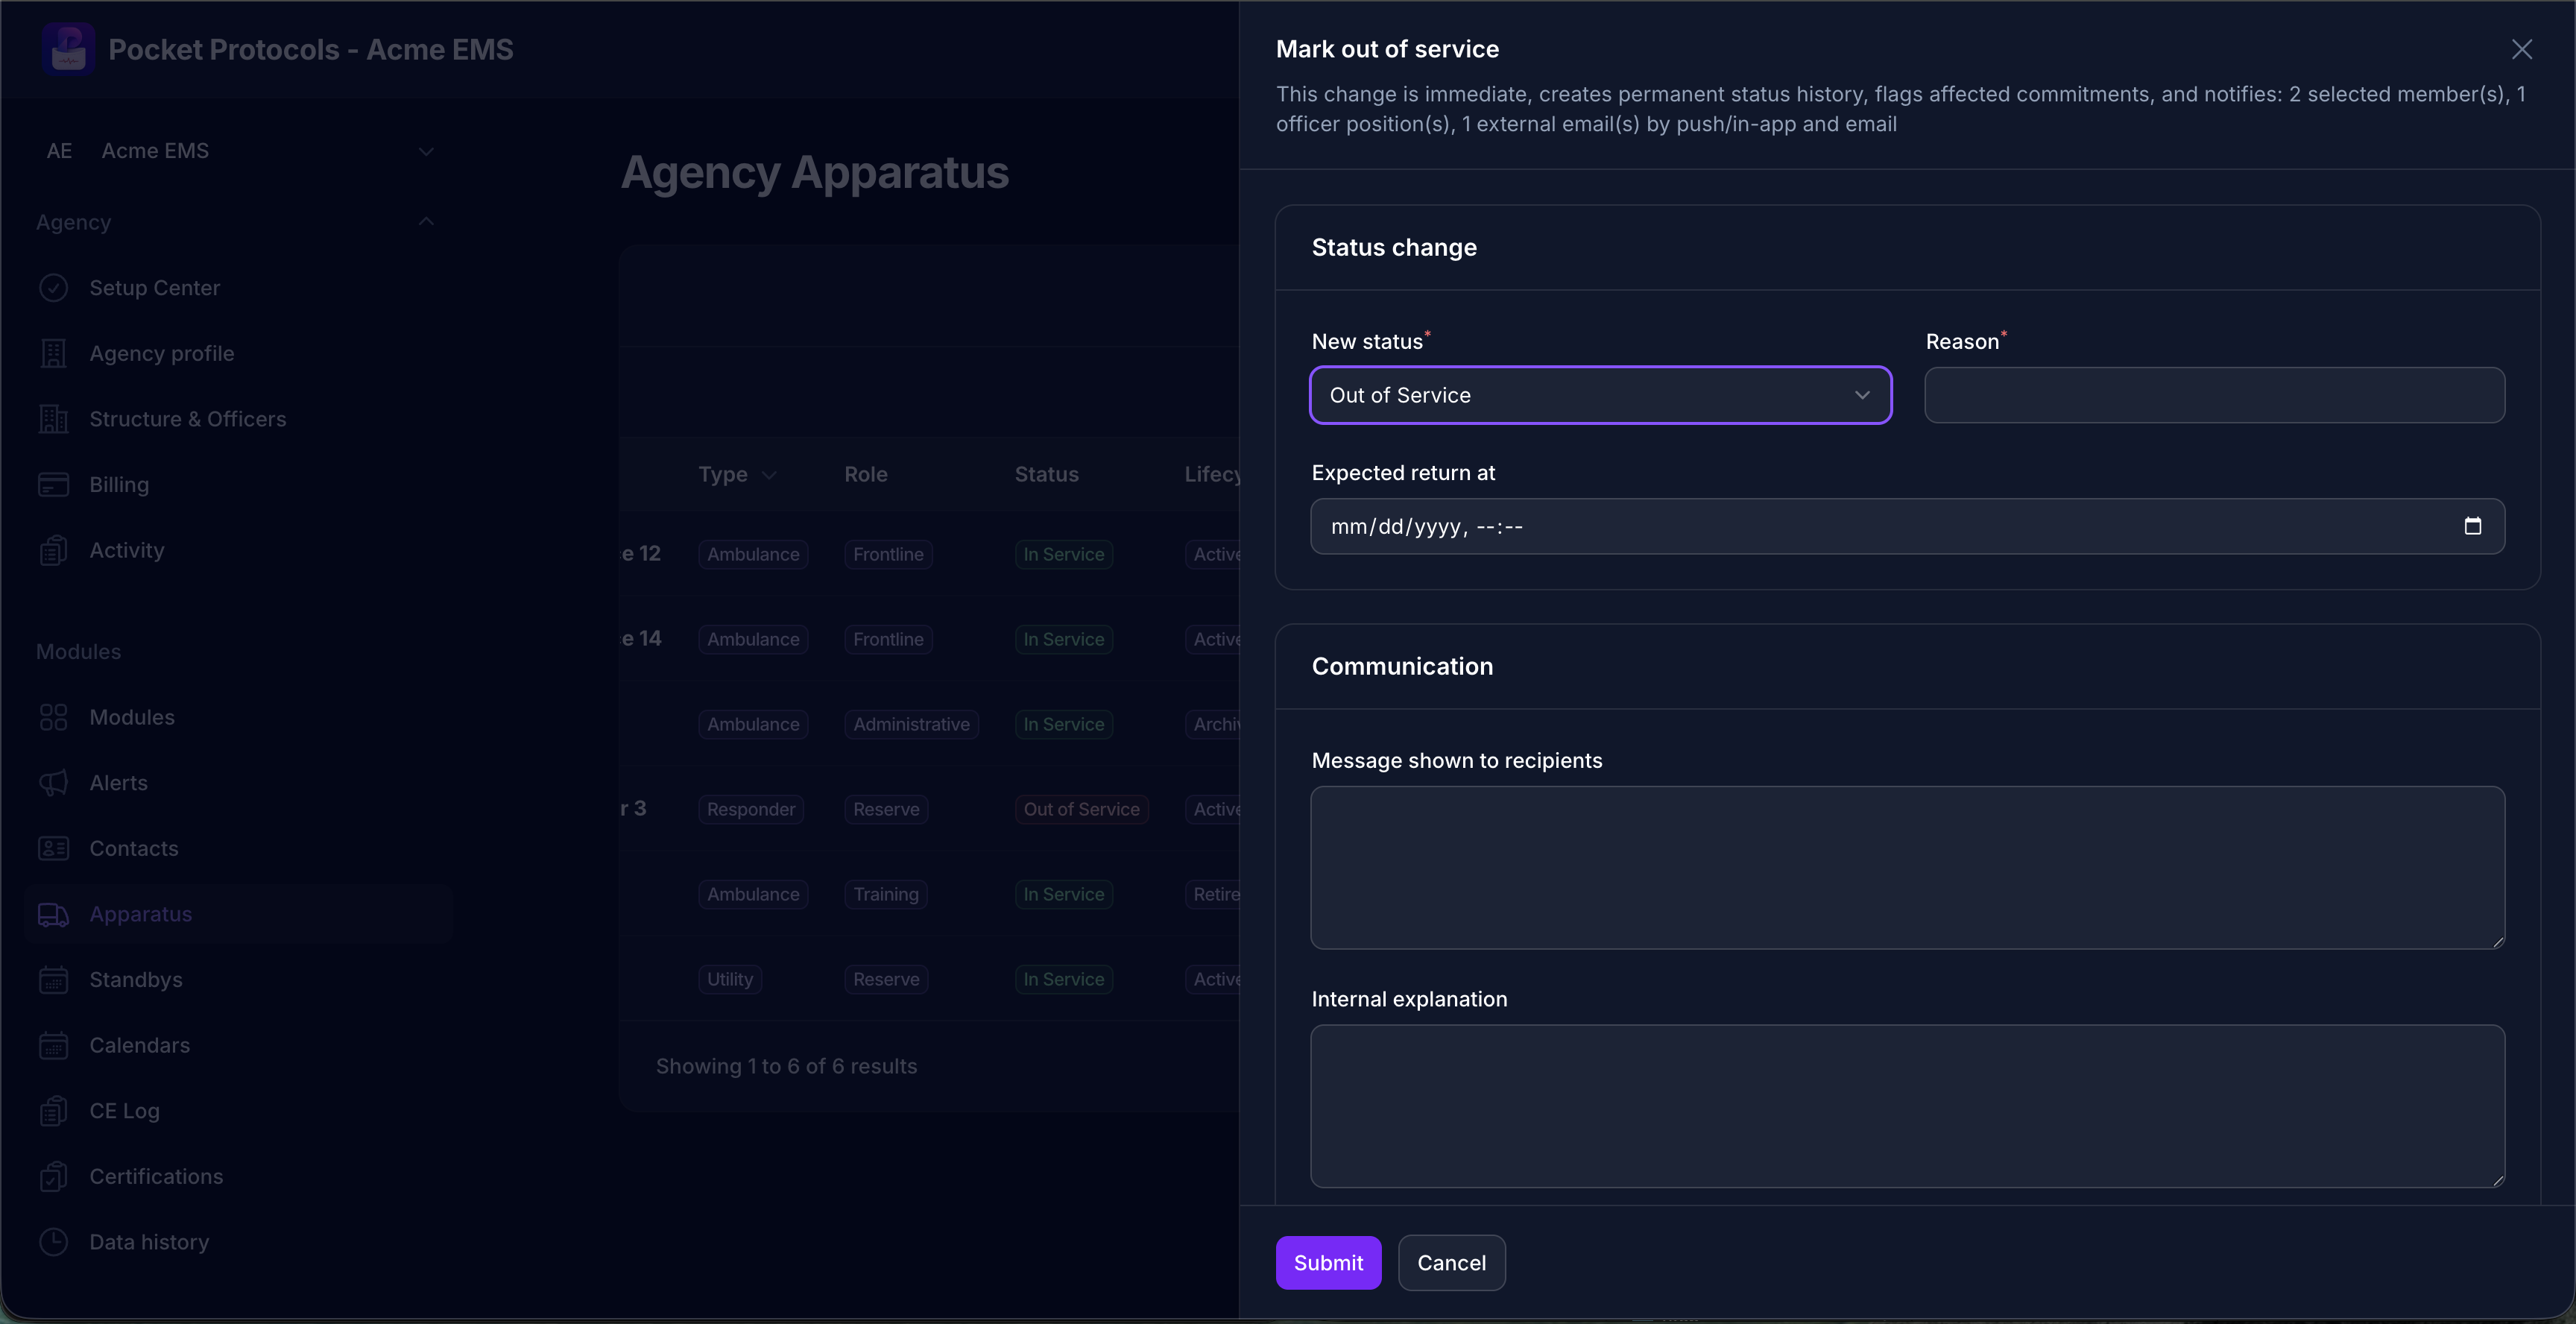This screenshot has height=1324, width=2576.
Task: Click the Alerts megaphone icon
Action: click(53, 783)
